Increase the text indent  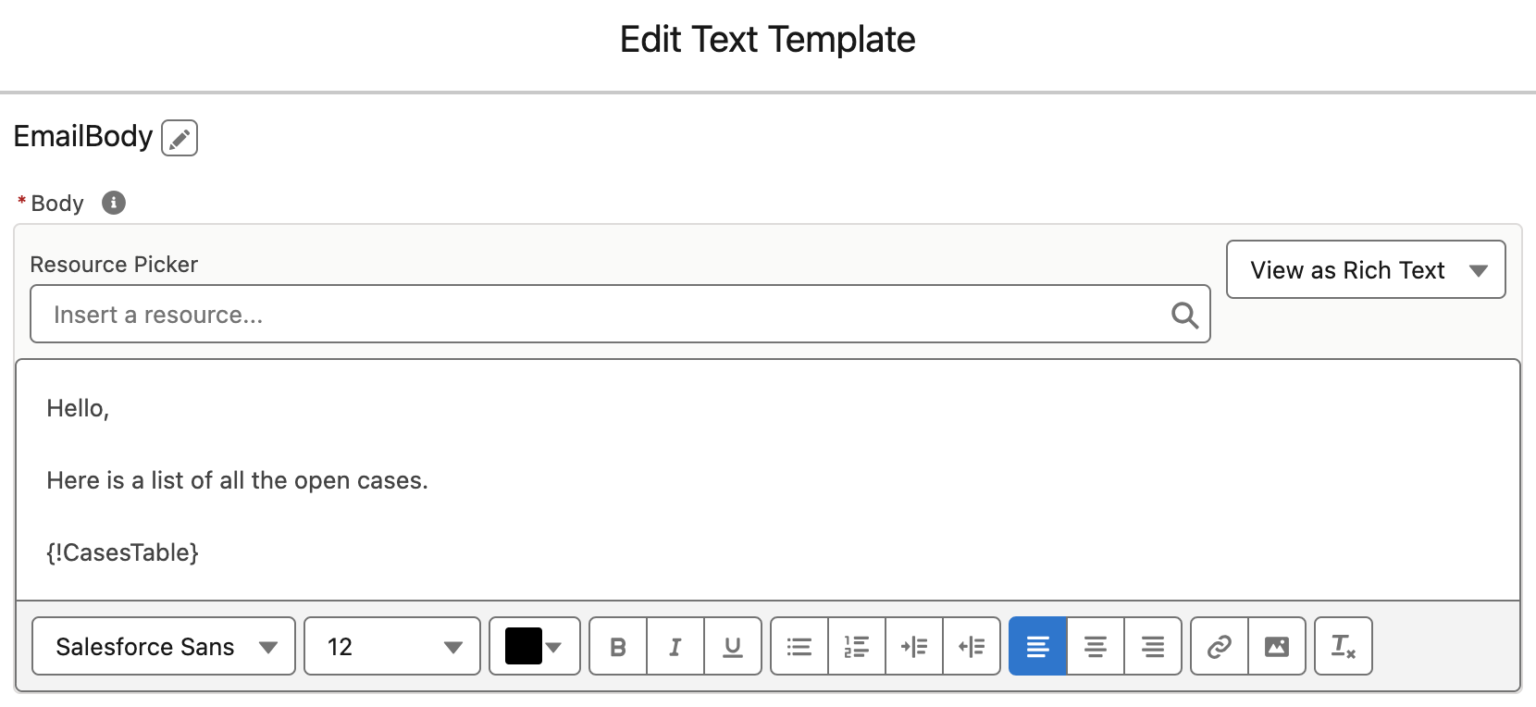(x=914, y=646)
